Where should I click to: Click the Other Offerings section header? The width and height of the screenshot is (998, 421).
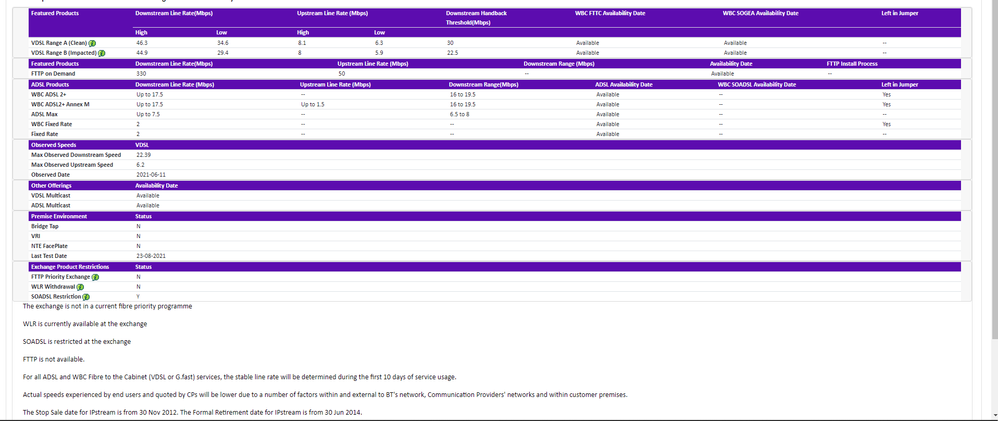point(53,185)
